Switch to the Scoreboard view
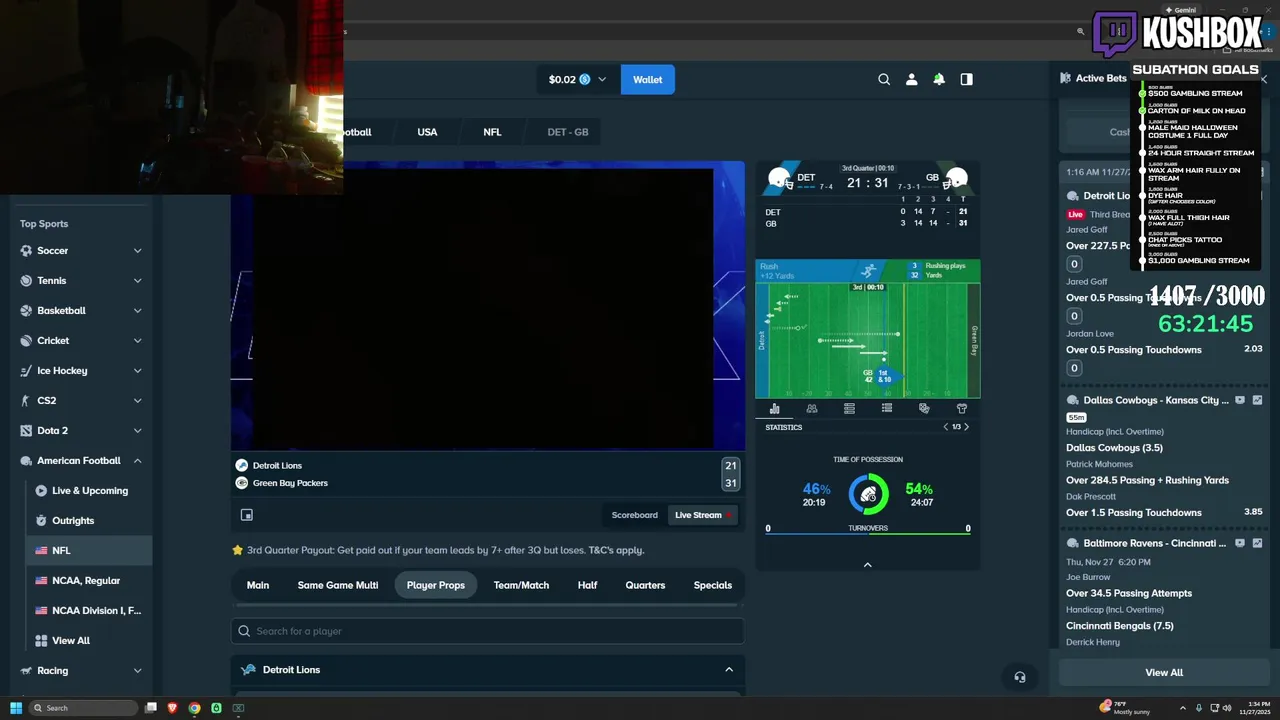Viewport: 1280px width, 720px height. pyautogui.click(x=635, y=515)
